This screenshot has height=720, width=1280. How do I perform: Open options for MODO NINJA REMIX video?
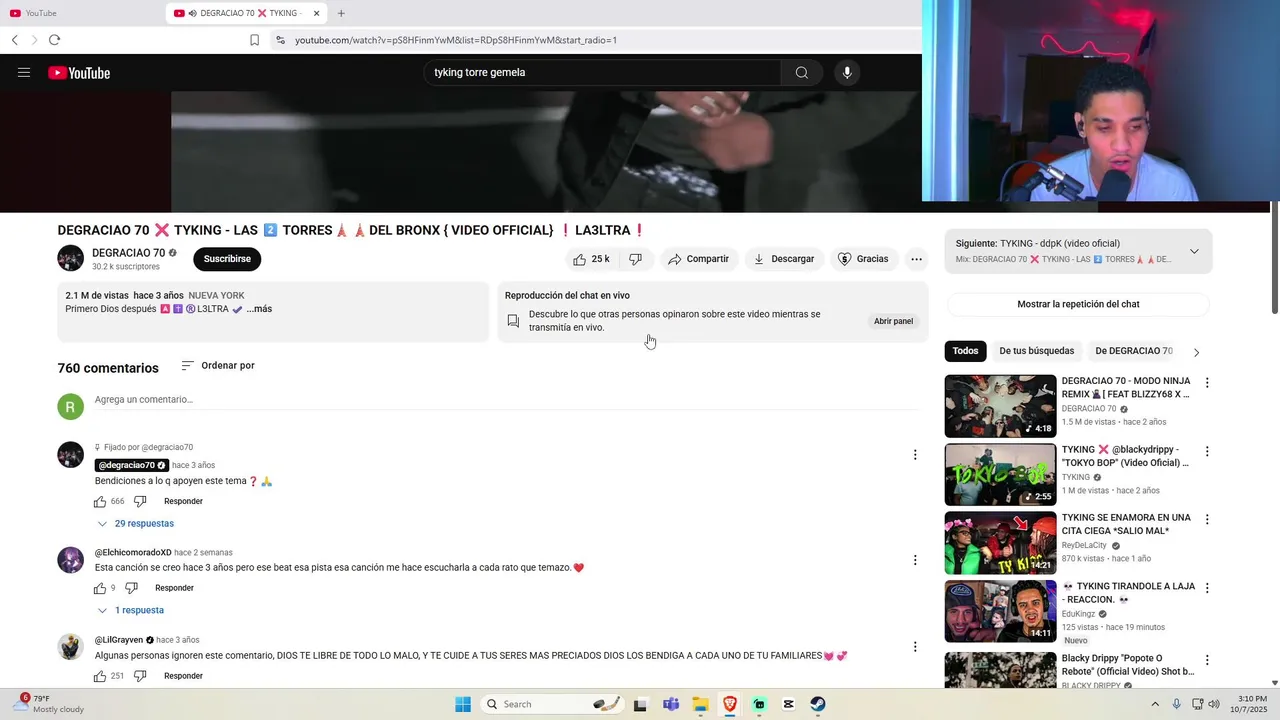point(1207,383)
